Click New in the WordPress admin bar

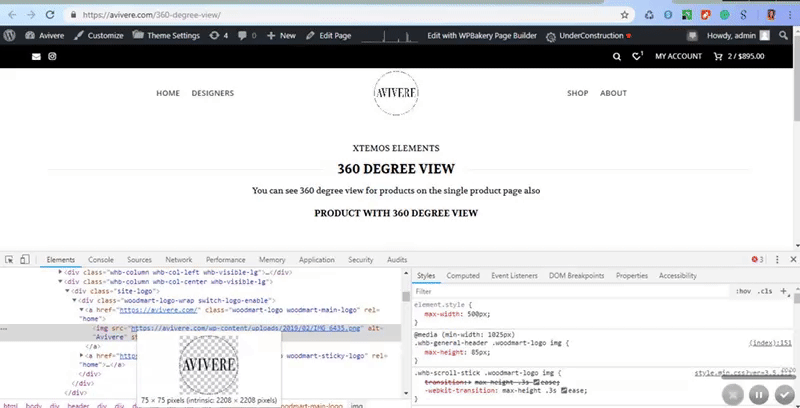(282, 36)
